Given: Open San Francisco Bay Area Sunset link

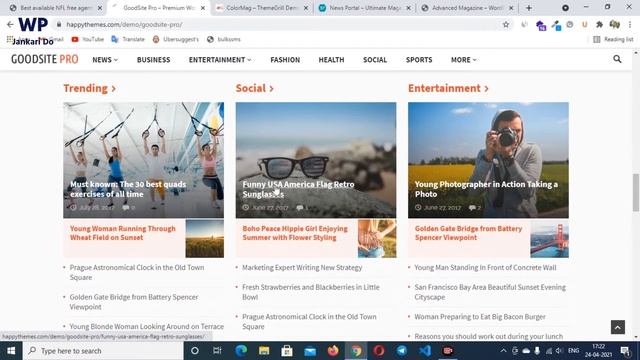Looking at the screenshot, I should (490, 292).
